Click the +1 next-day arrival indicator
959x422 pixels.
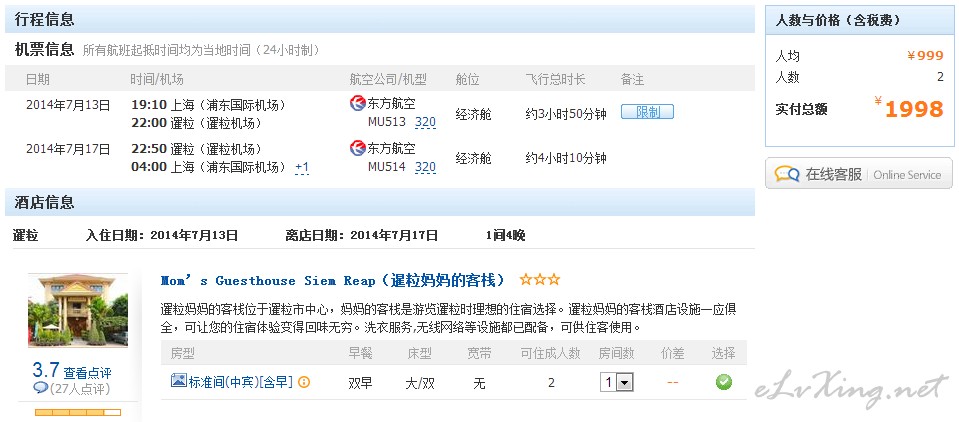click(302, 167)
